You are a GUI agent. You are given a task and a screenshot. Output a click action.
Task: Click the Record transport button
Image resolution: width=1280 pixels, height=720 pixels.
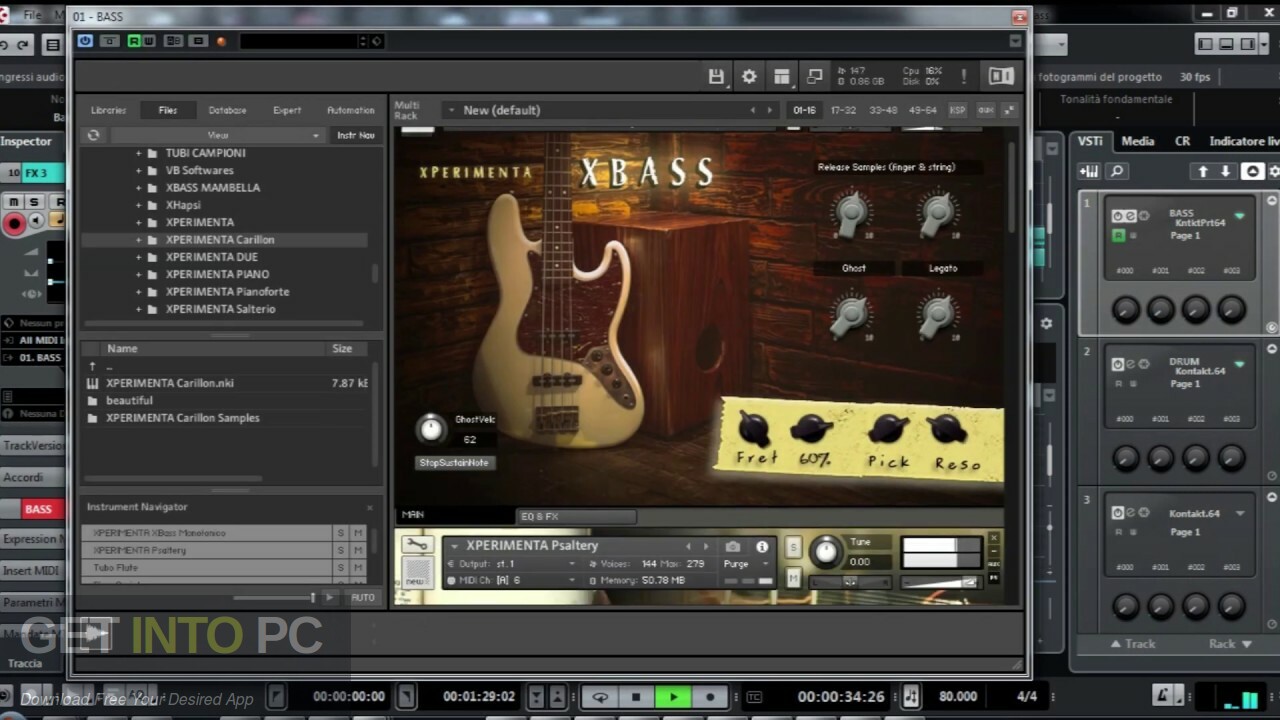710,697
